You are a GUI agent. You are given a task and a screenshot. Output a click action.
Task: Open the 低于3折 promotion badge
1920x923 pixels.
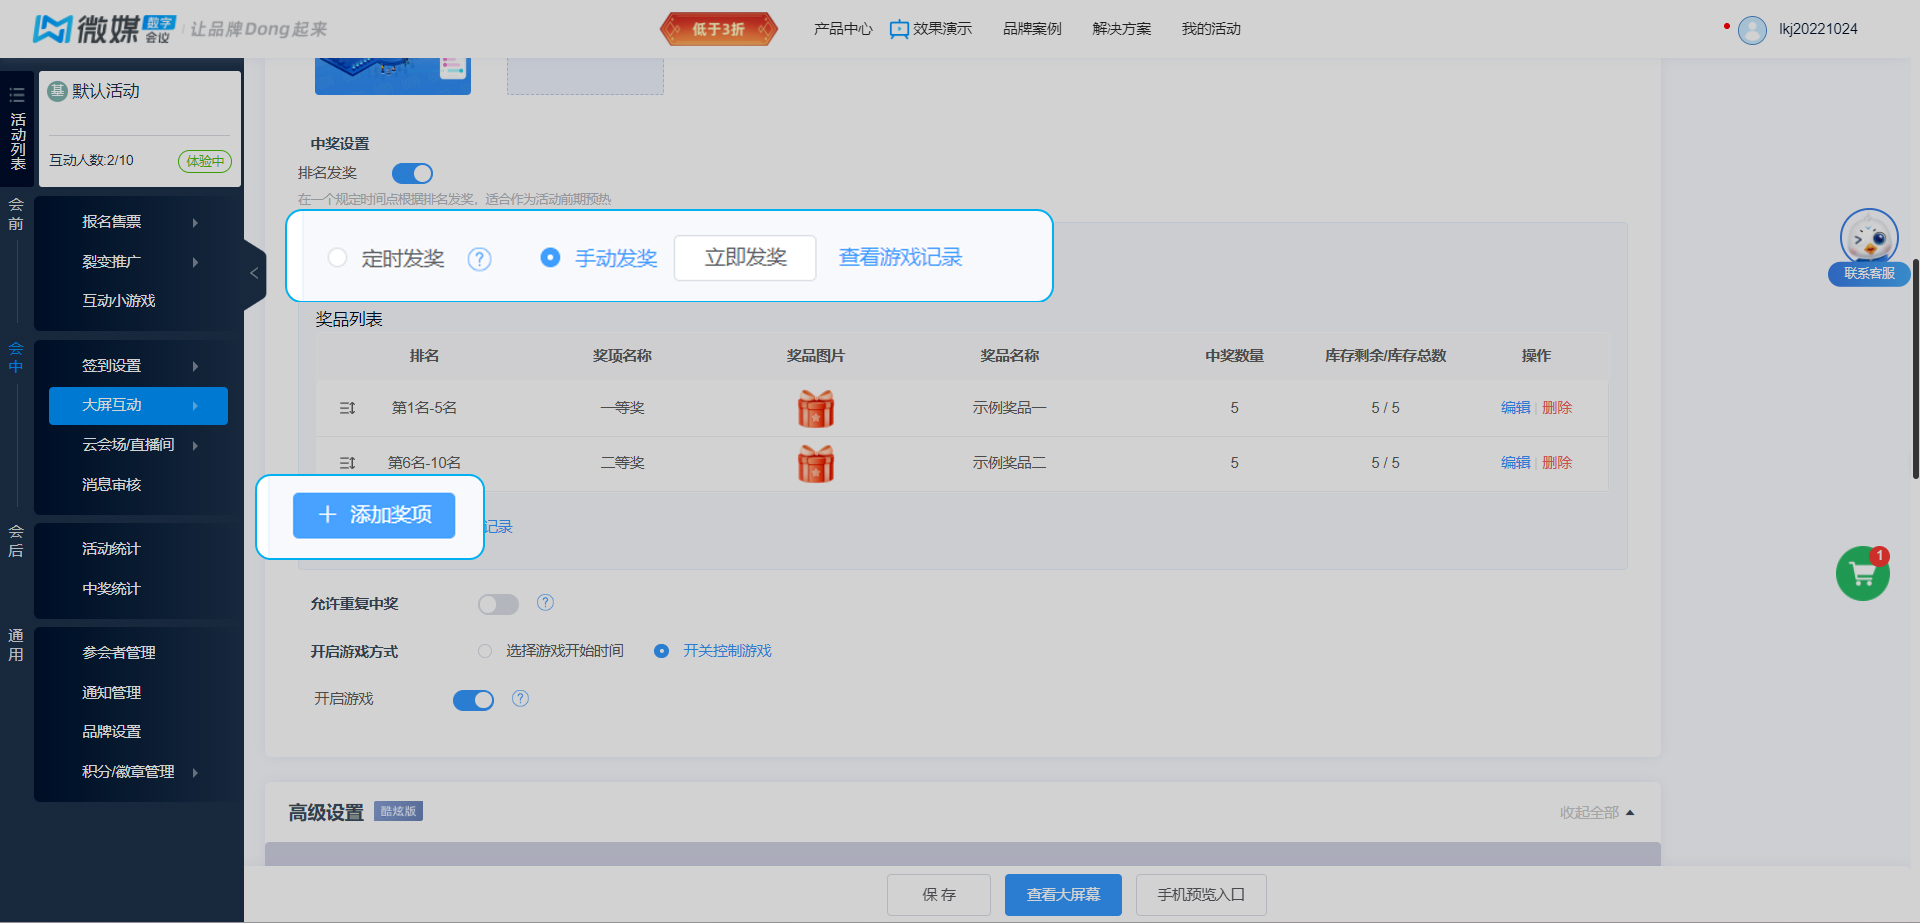coord(719,29)
